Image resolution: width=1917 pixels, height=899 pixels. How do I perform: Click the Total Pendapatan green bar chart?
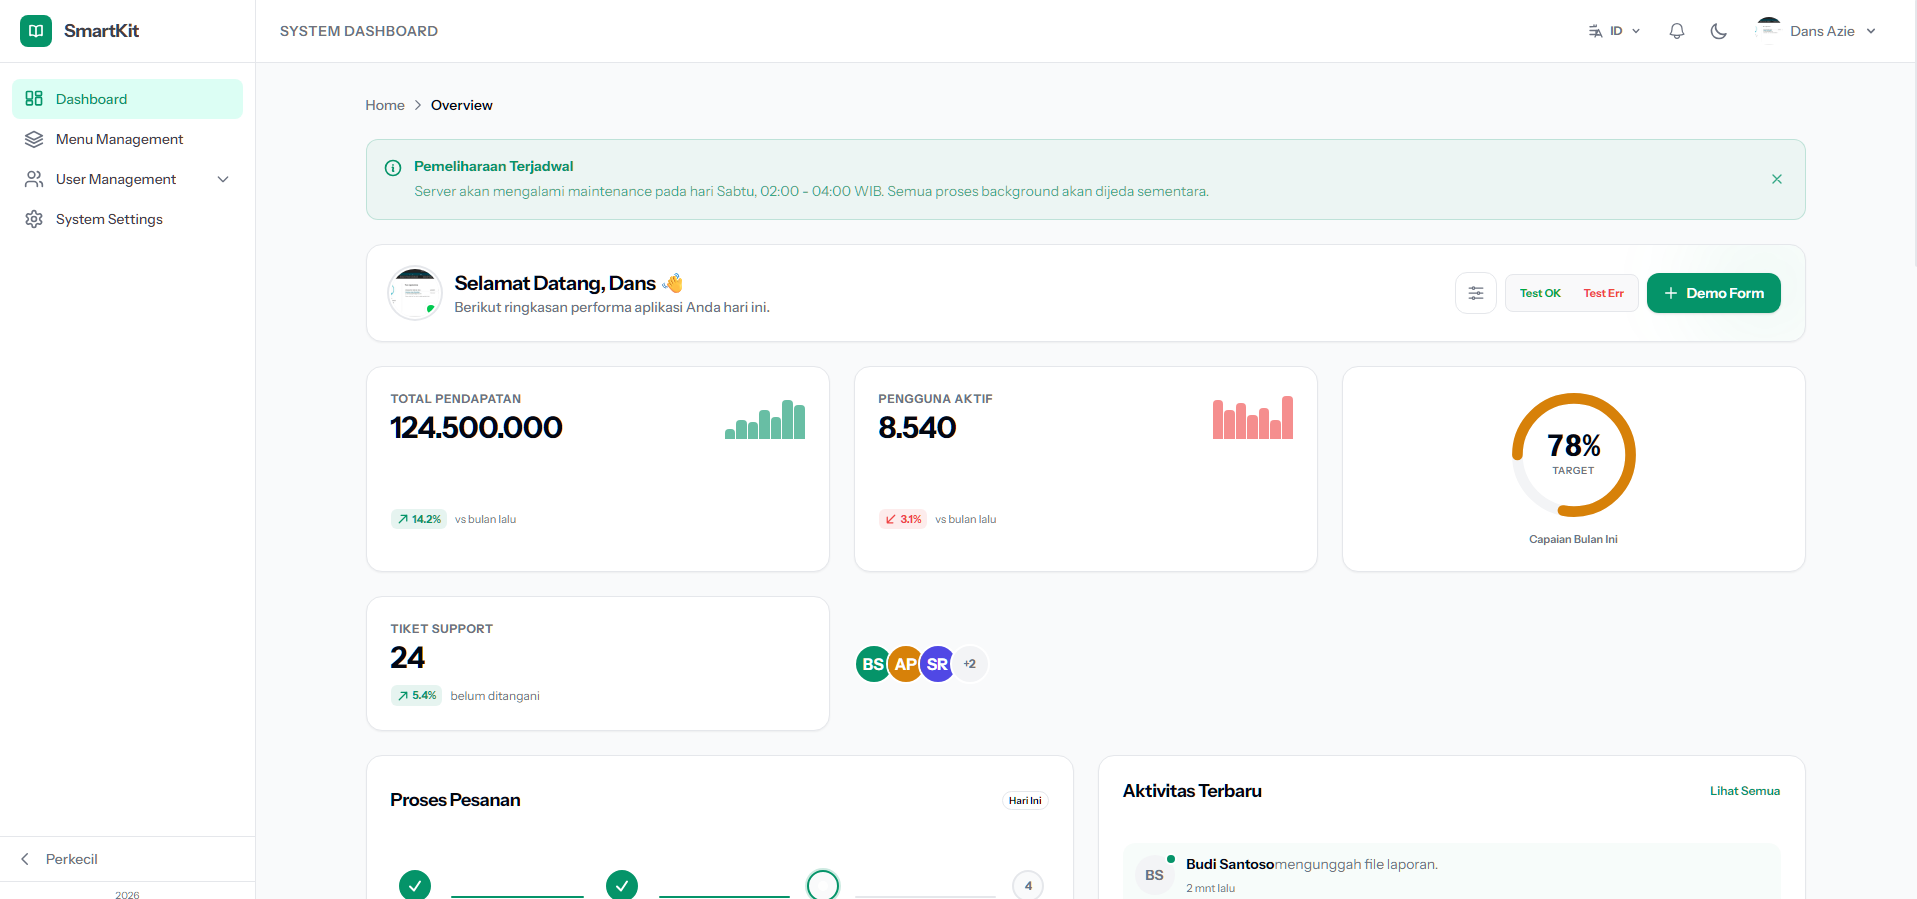[765, 419]
